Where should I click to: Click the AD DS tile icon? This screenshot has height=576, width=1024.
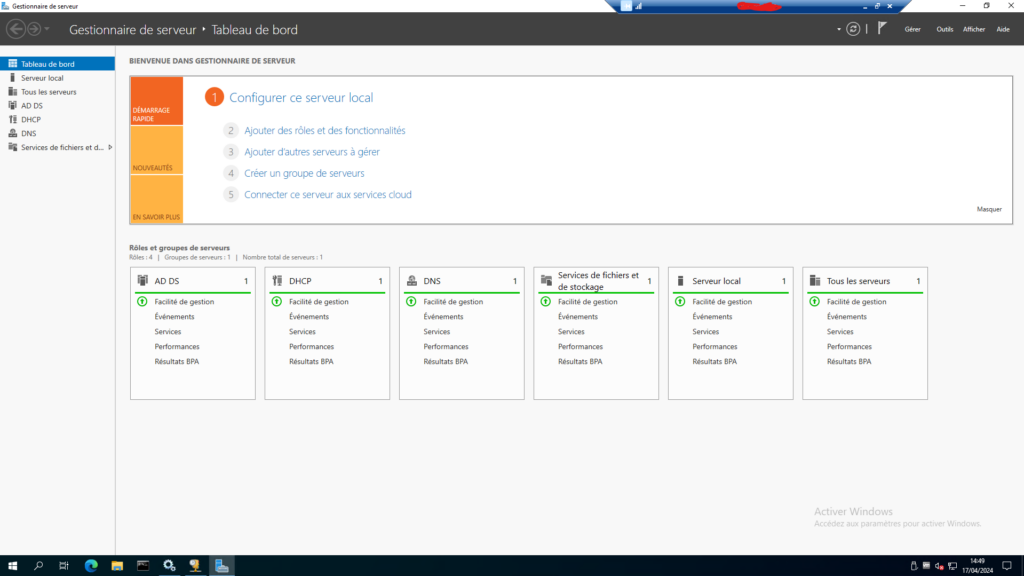143,281
